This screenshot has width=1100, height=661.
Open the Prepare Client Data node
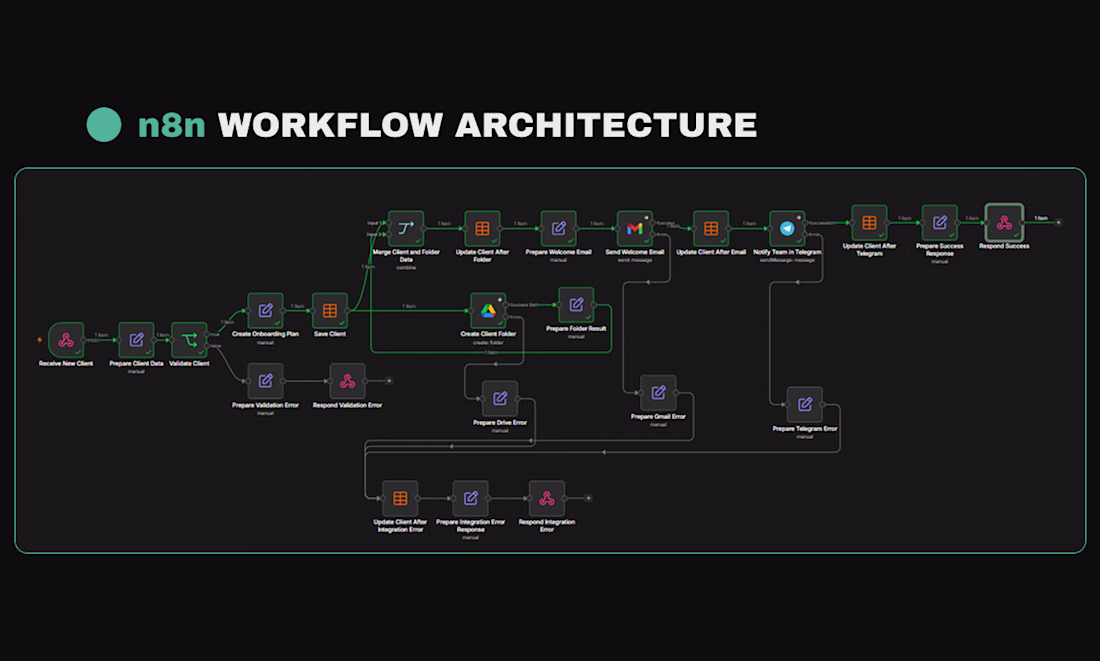pyautogui.click(x=136, y=340)
